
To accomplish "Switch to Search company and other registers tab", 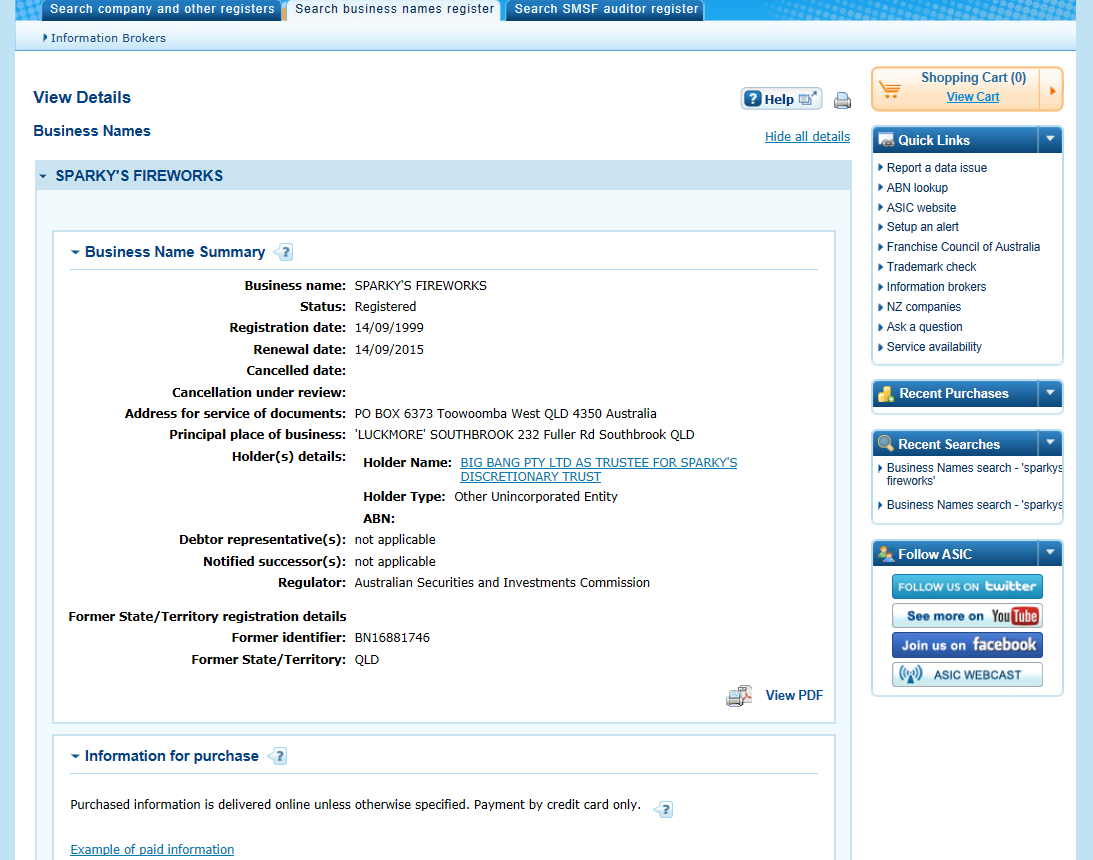I will (x=162, y=10).
